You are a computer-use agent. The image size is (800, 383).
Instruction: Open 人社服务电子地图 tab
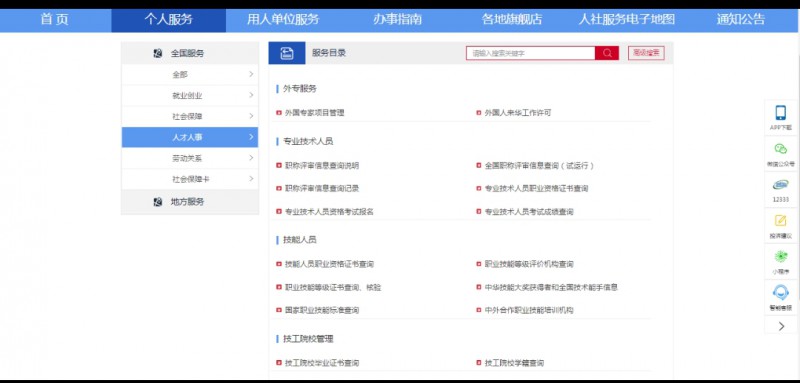(627, 20)
